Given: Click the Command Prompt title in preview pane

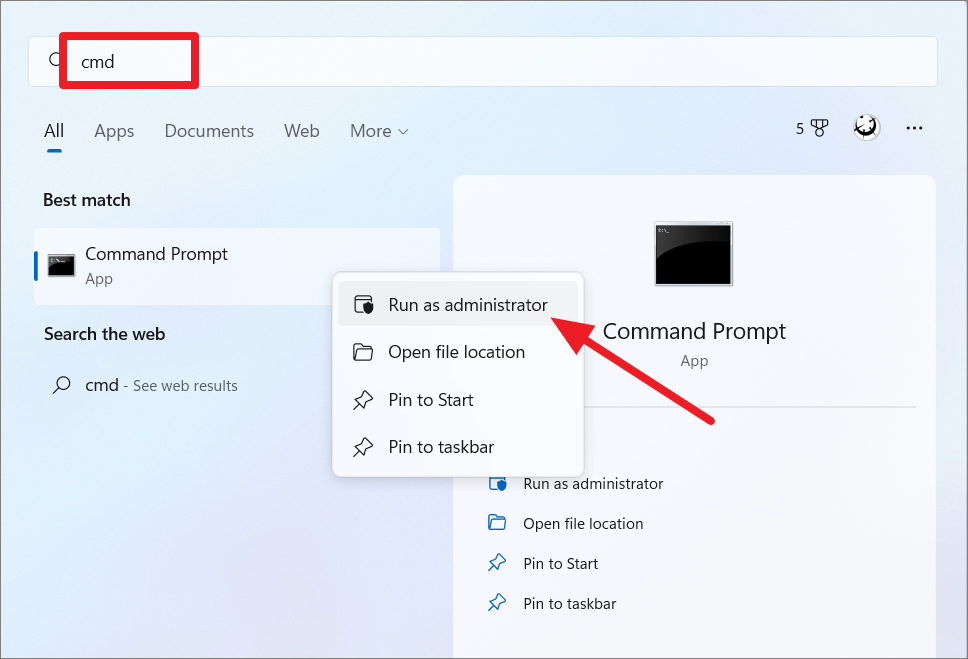Looking at the screenshot, I should pos(694,332).
